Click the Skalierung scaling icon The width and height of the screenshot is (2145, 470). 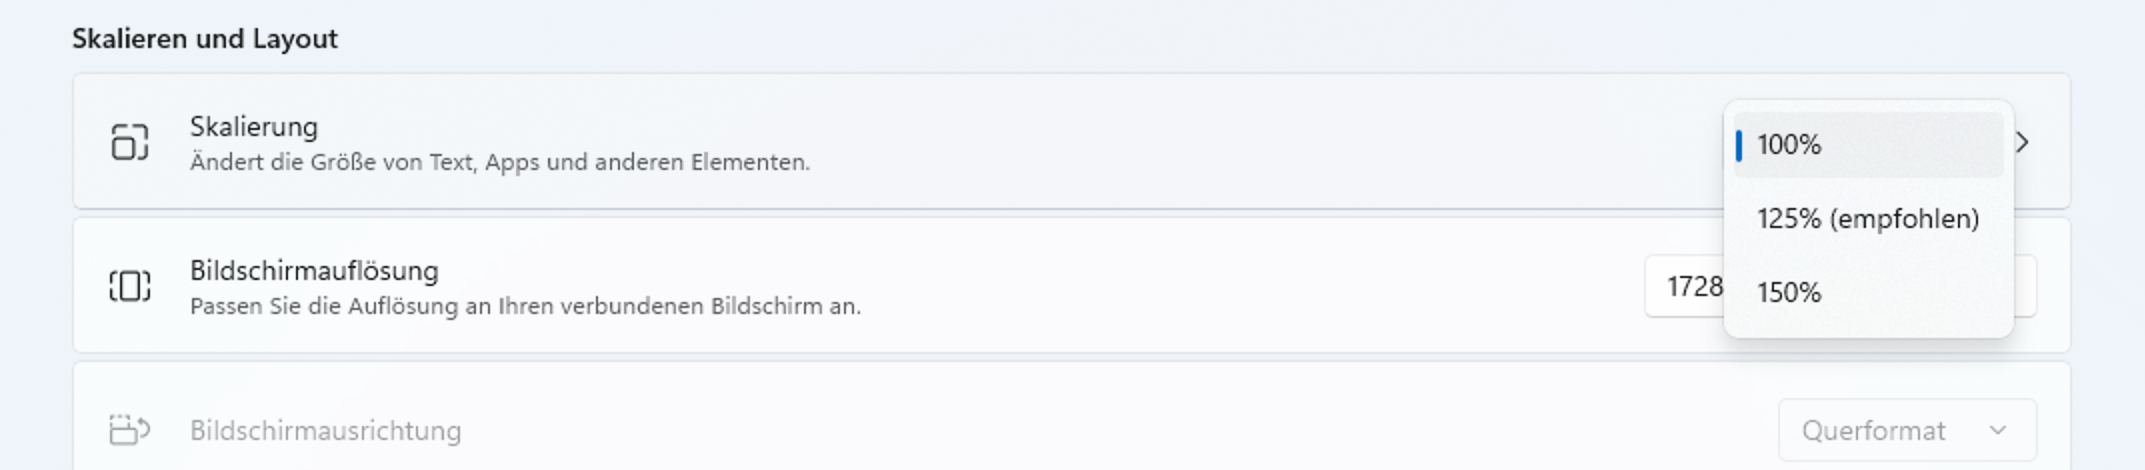[130, 142]
